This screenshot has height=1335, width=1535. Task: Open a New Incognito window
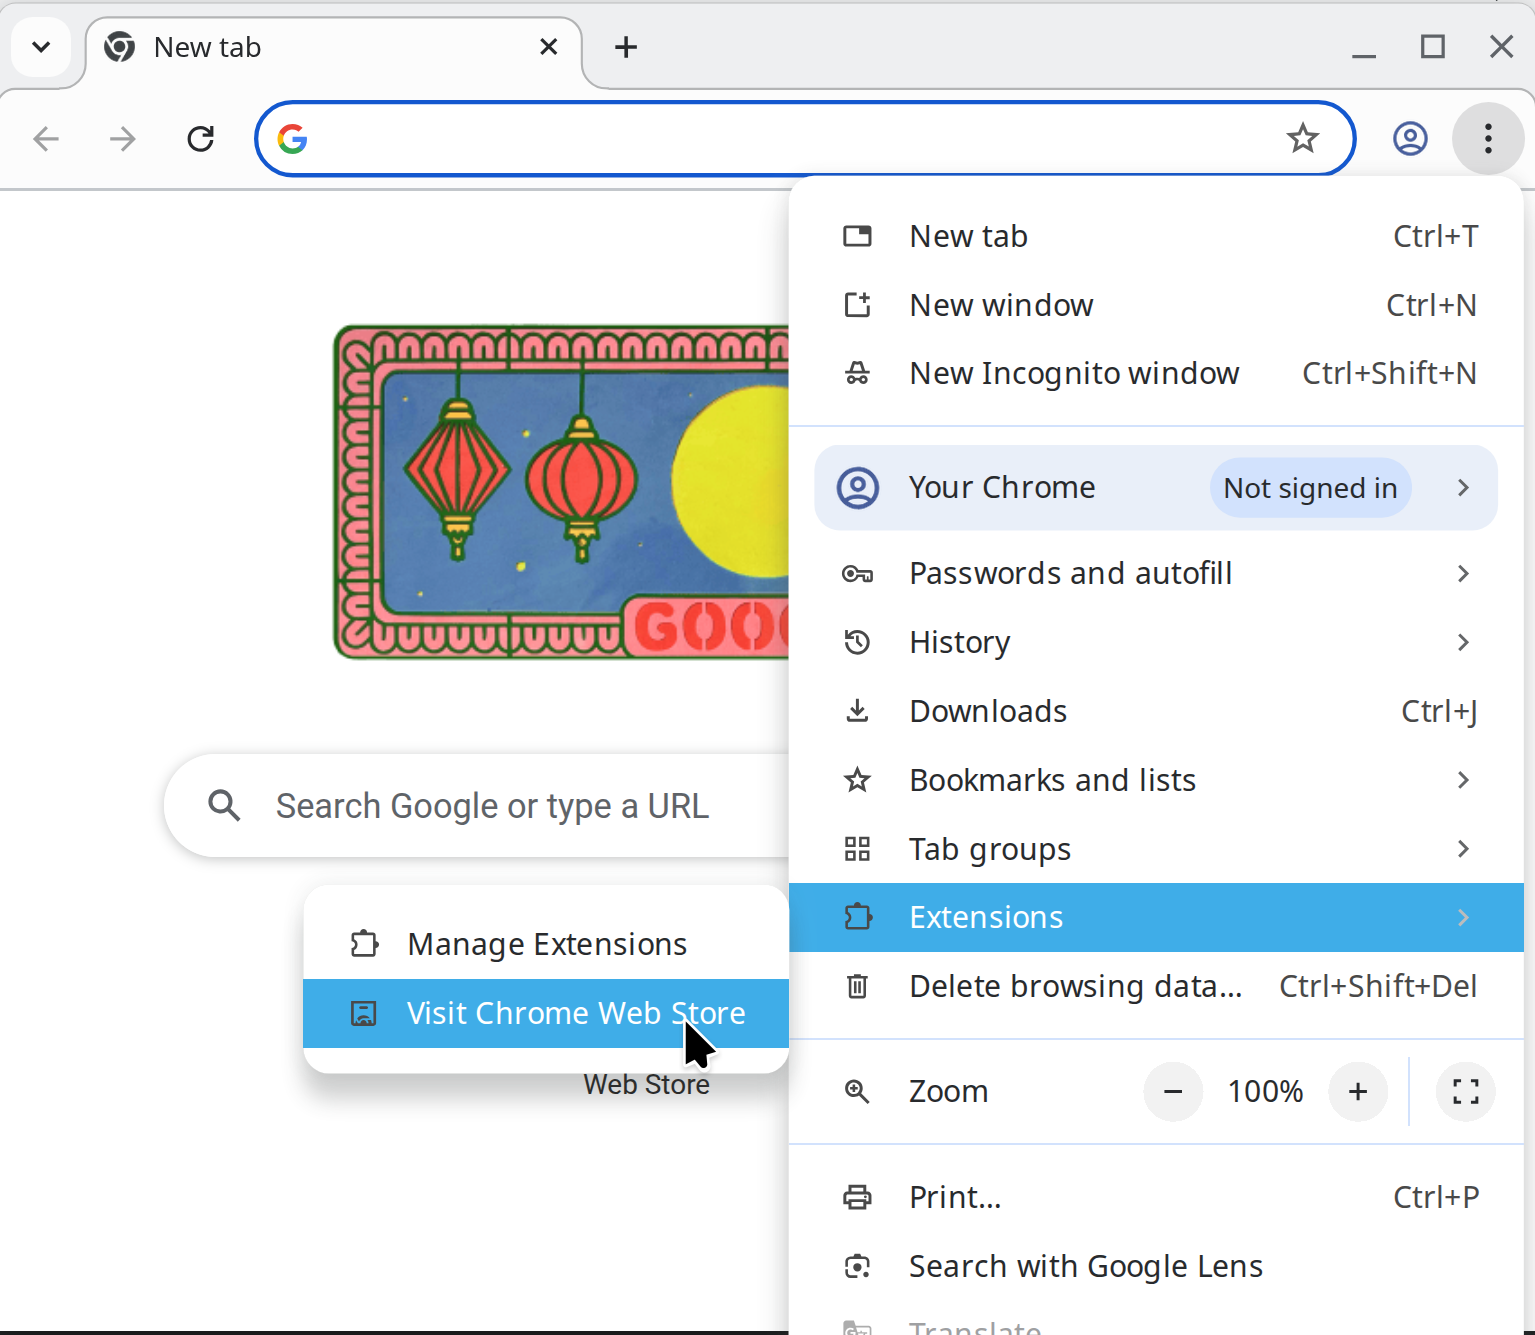pyautogui.click(x=1074, y=373)
